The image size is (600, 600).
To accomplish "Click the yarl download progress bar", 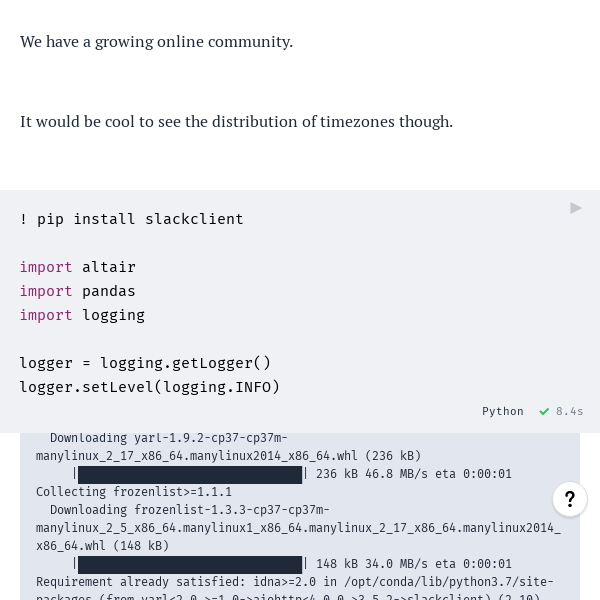I will coord(190,474).
